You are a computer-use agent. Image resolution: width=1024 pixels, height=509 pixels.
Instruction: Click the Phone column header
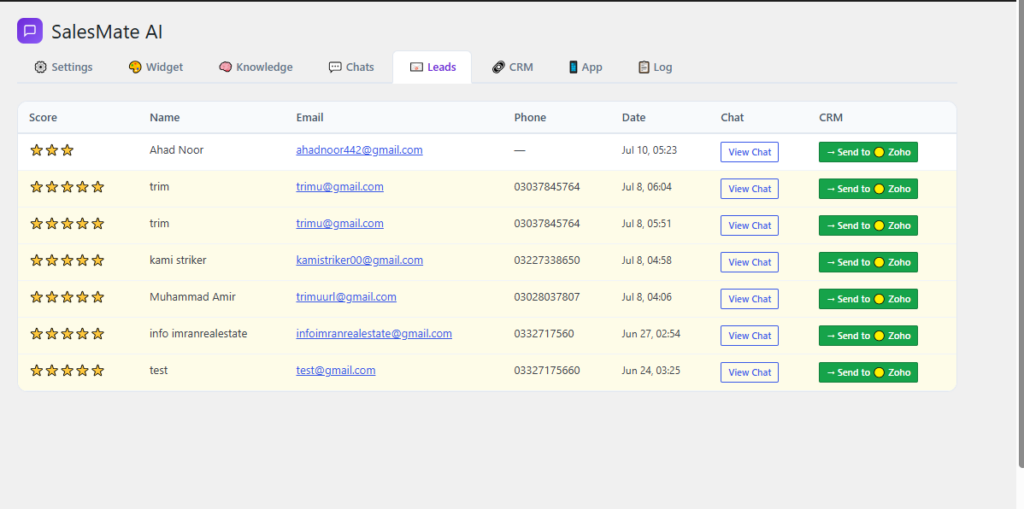click(x=530, y=118)
